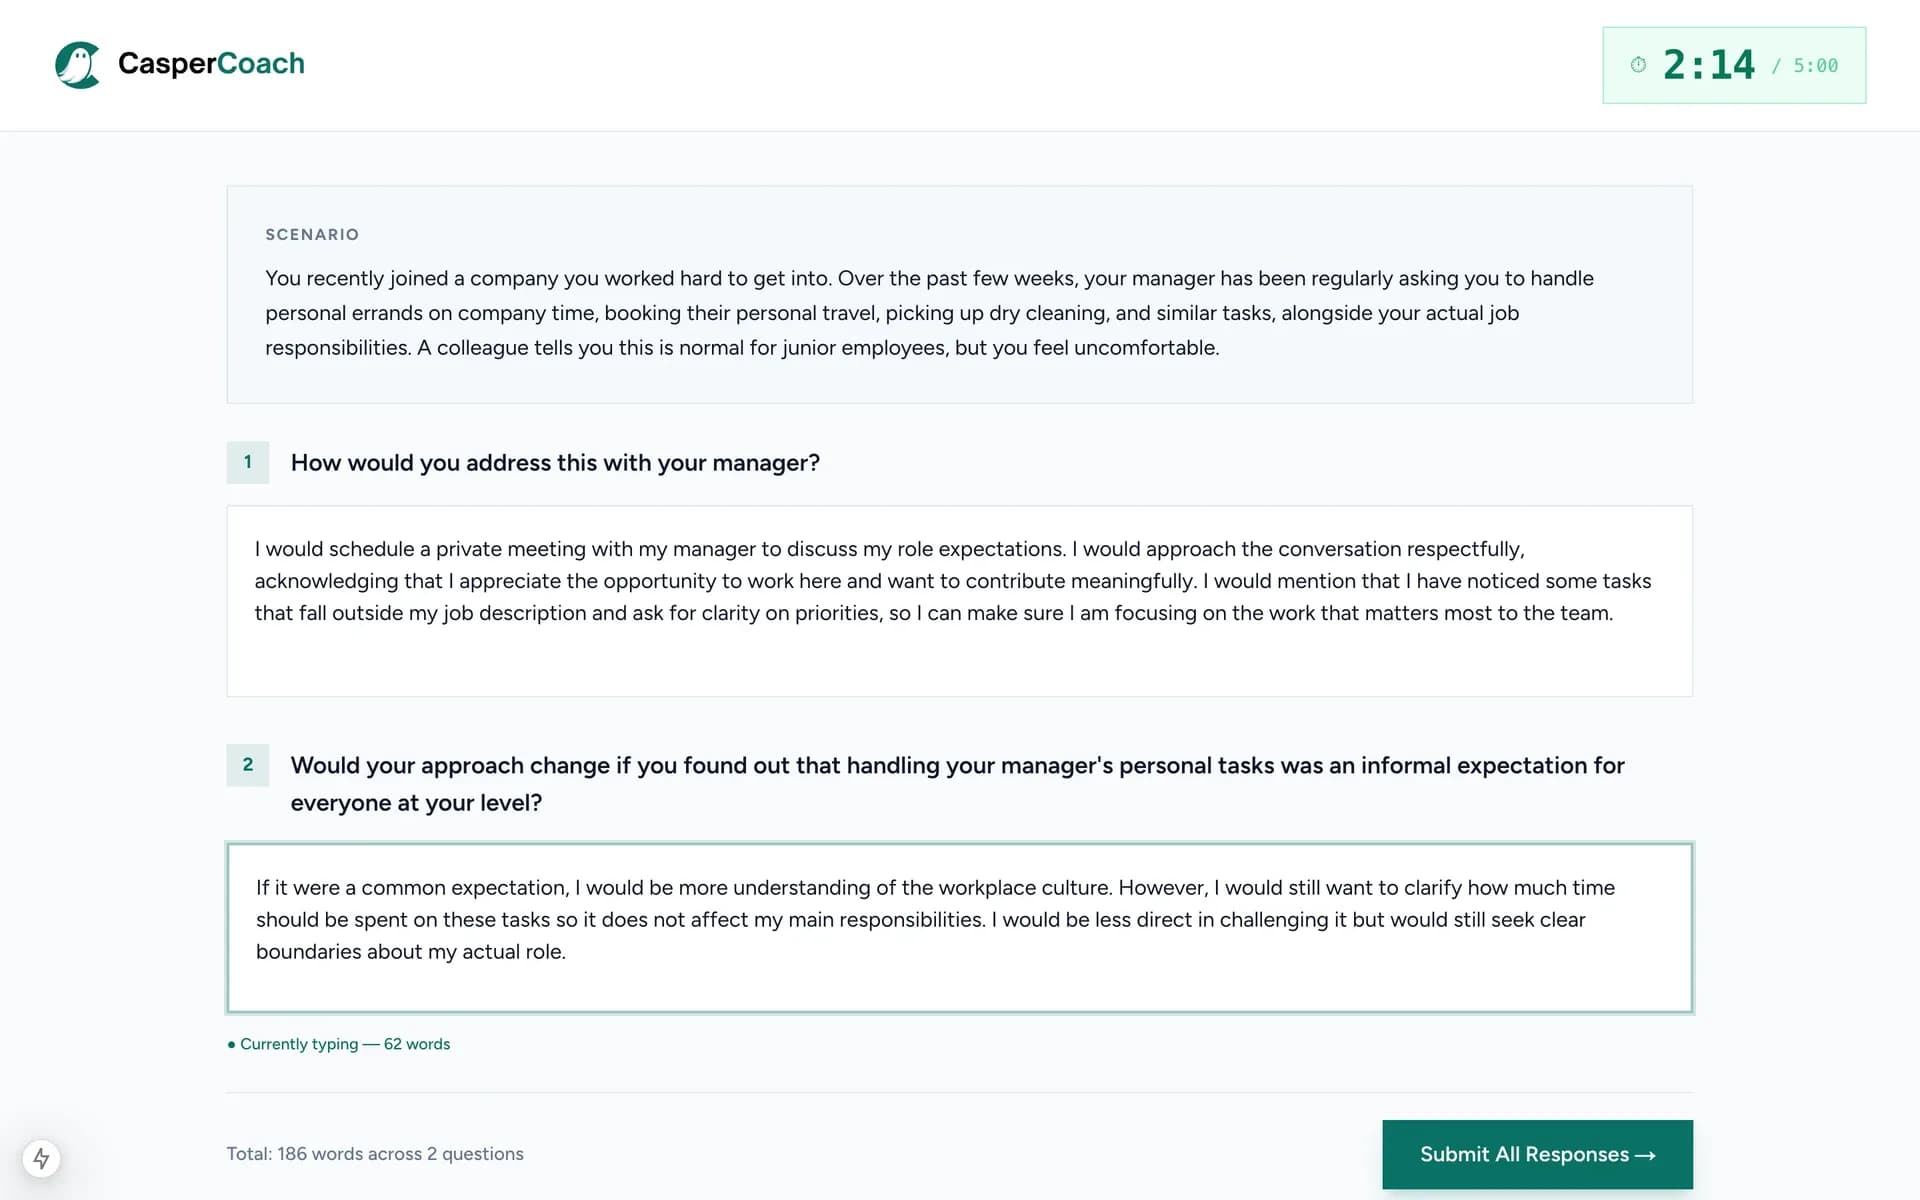Click the CasperCoach brand name text
The image size is (1920, 1200).
pos(211,63)
